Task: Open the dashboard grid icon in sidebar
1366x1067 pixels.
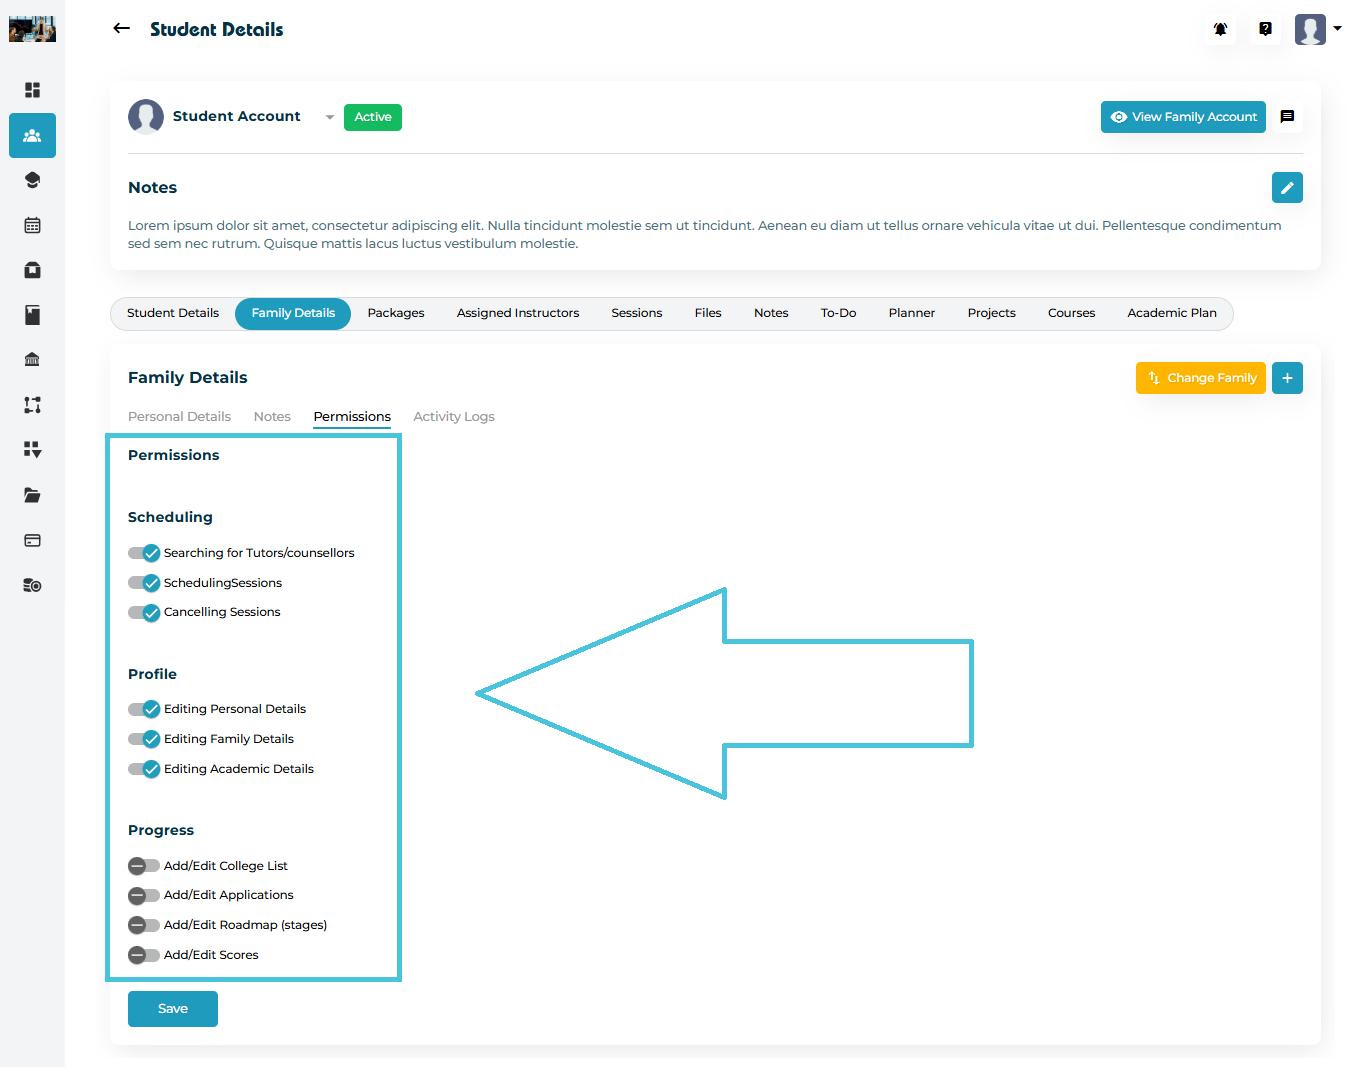Action: click(32, 90)
